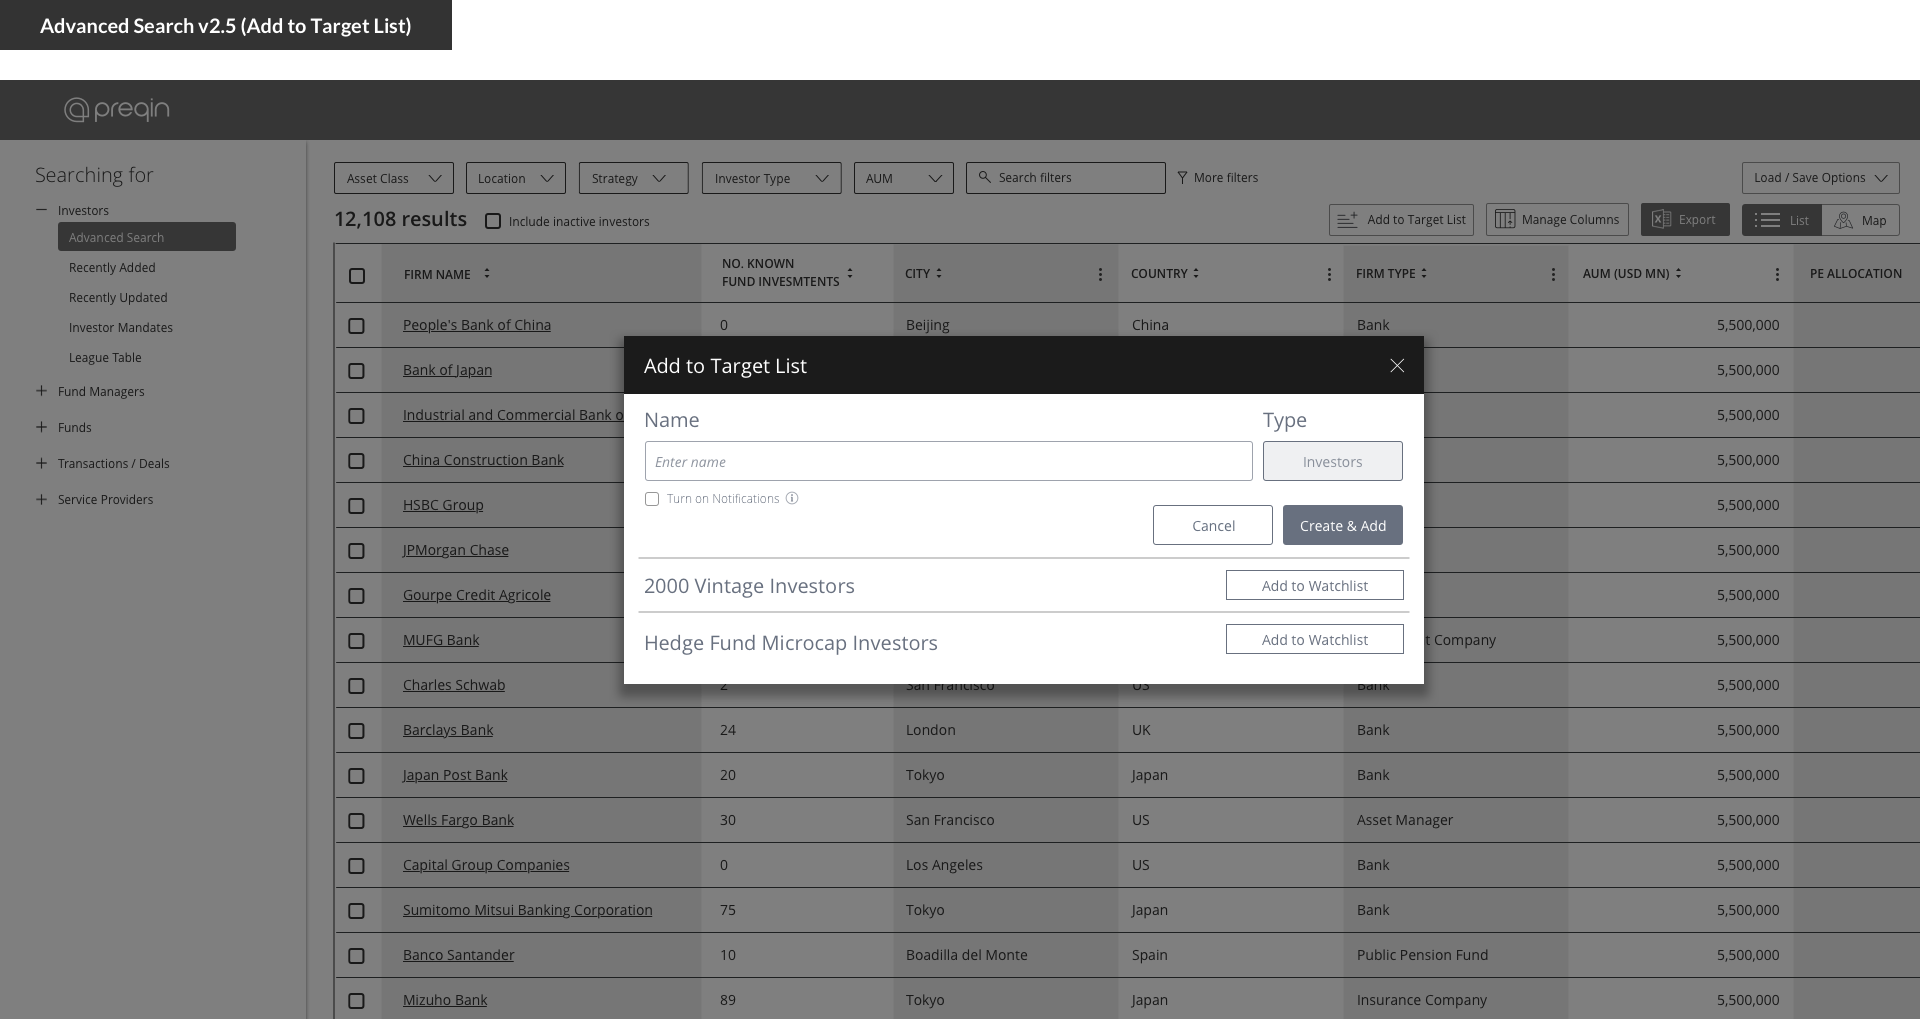This screenshot has height=1019, width=1920.
Task: Open Load / Save Options dropdown
Action: (1820, 178)
